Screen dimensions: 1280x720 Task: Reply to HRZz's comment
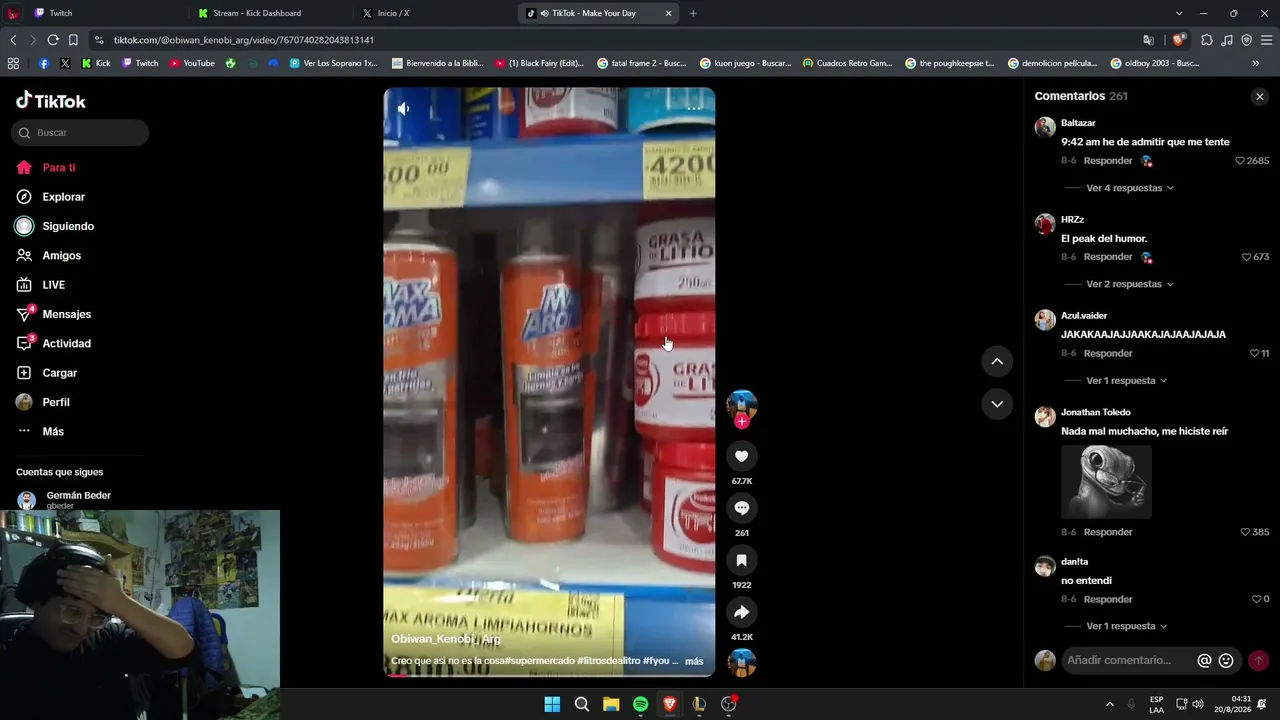1108,257
